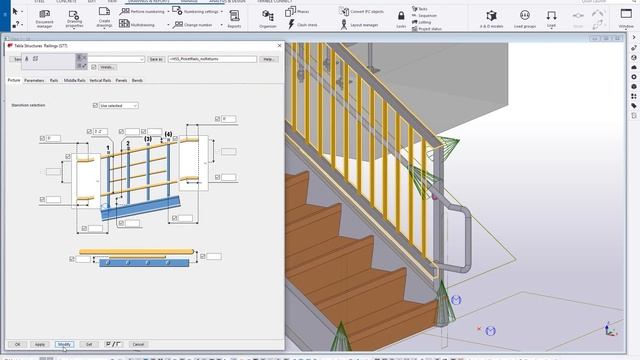Click the Help button in dialog
640x360 pixels.
click(268, 59)
